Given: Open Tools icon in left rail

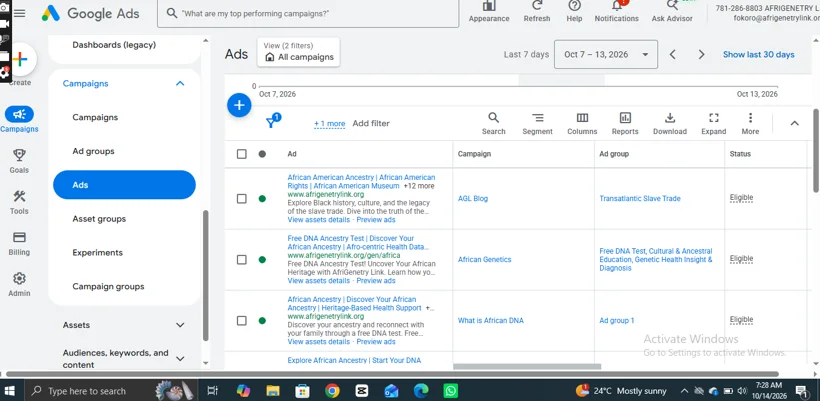Looking at the screenshot, I should [x=19, y=196].
